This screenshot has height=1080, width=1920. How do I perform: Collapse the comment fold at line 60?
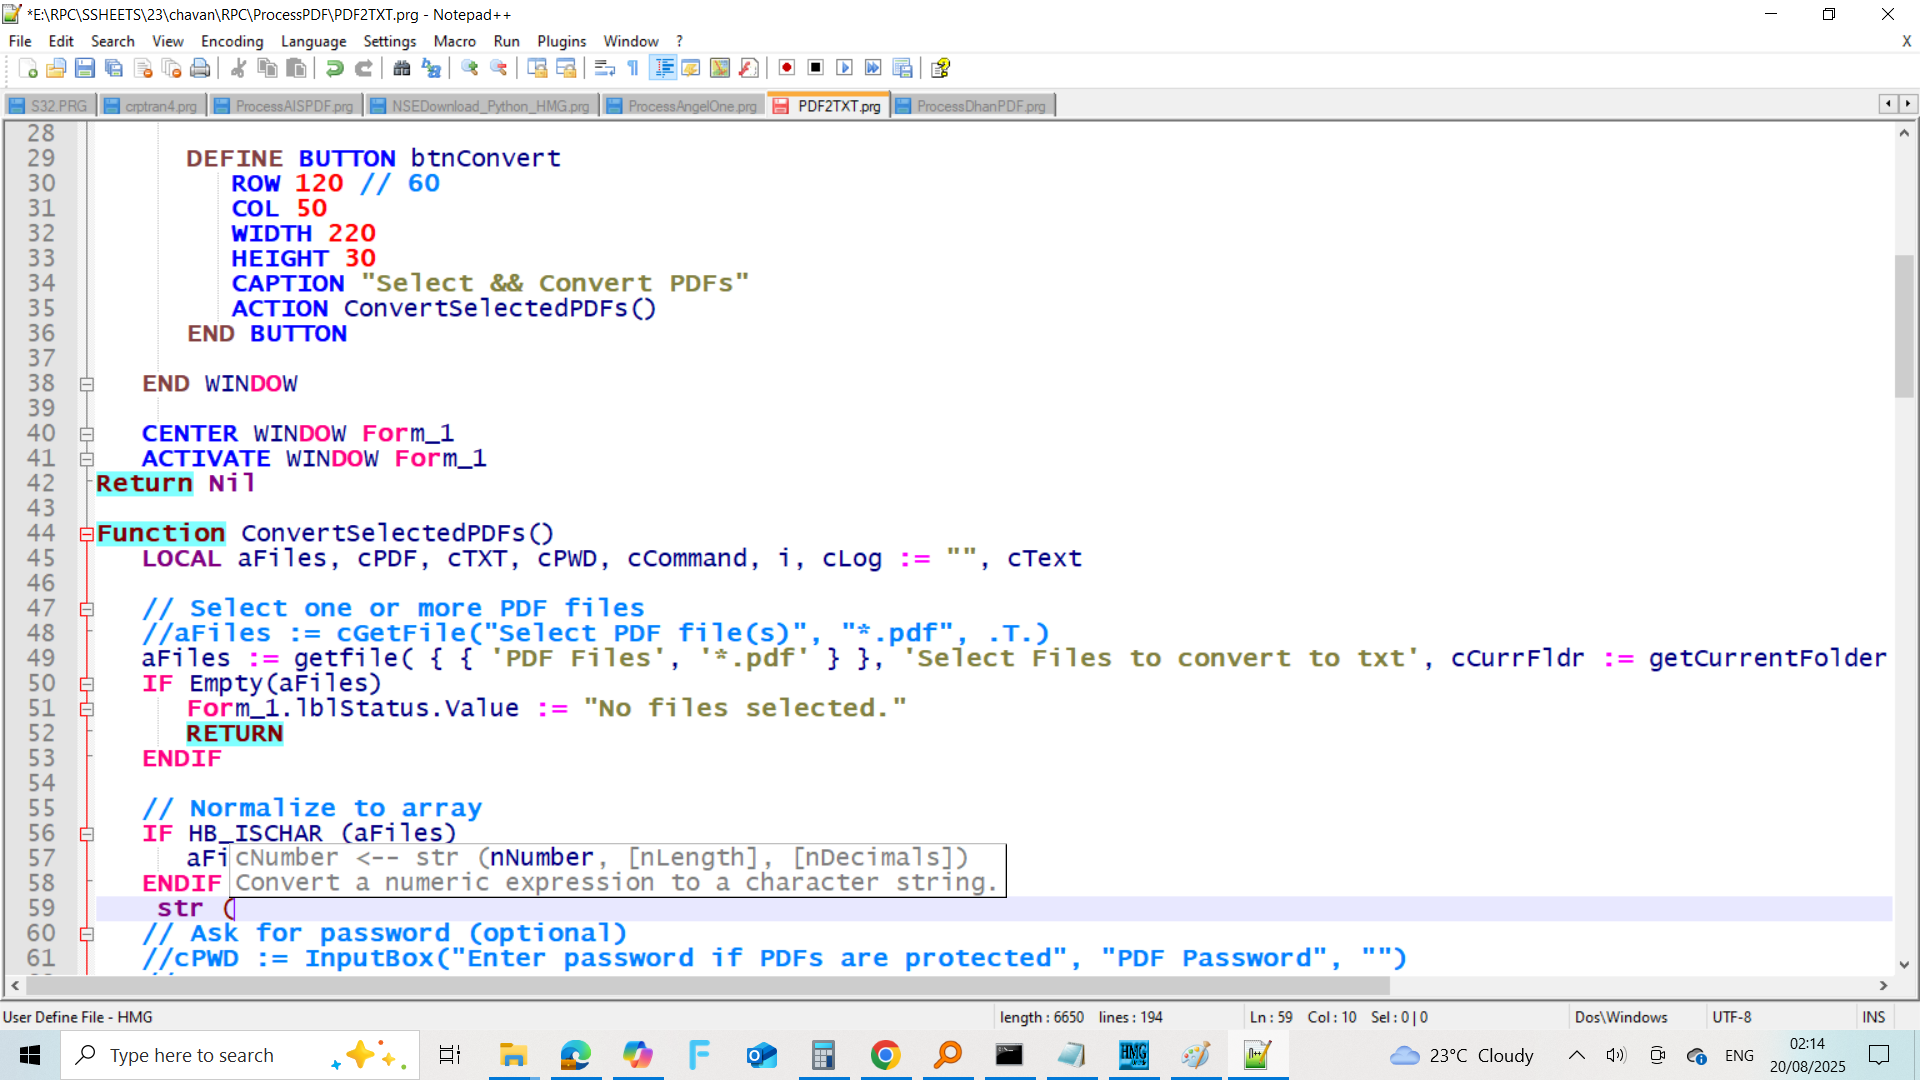[87, 934]
